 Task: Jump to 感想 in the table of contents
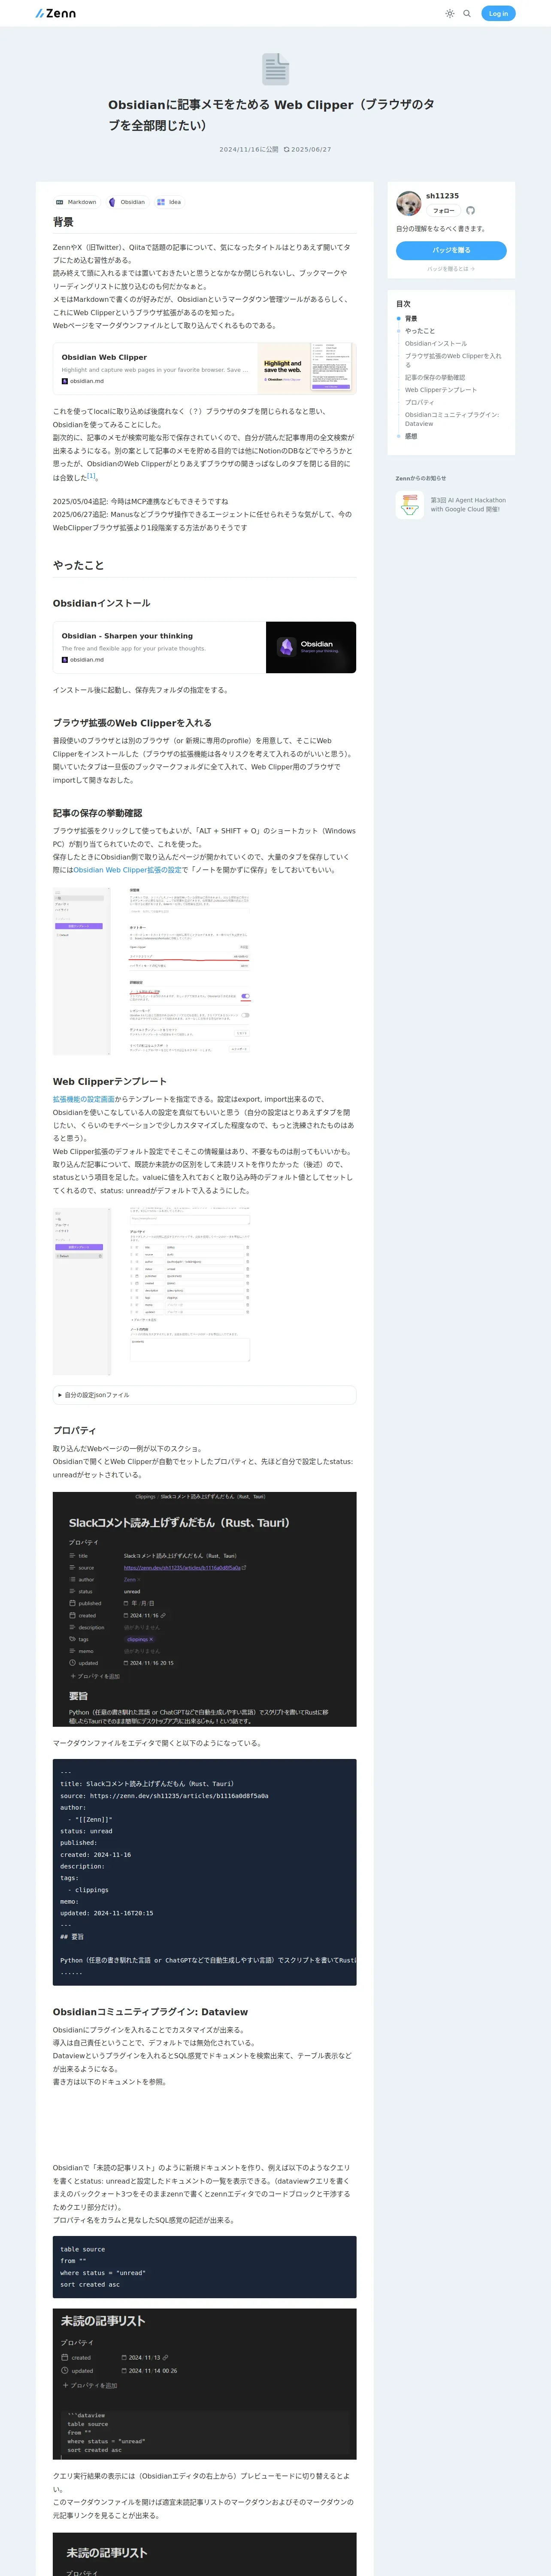tap(411, 436)
